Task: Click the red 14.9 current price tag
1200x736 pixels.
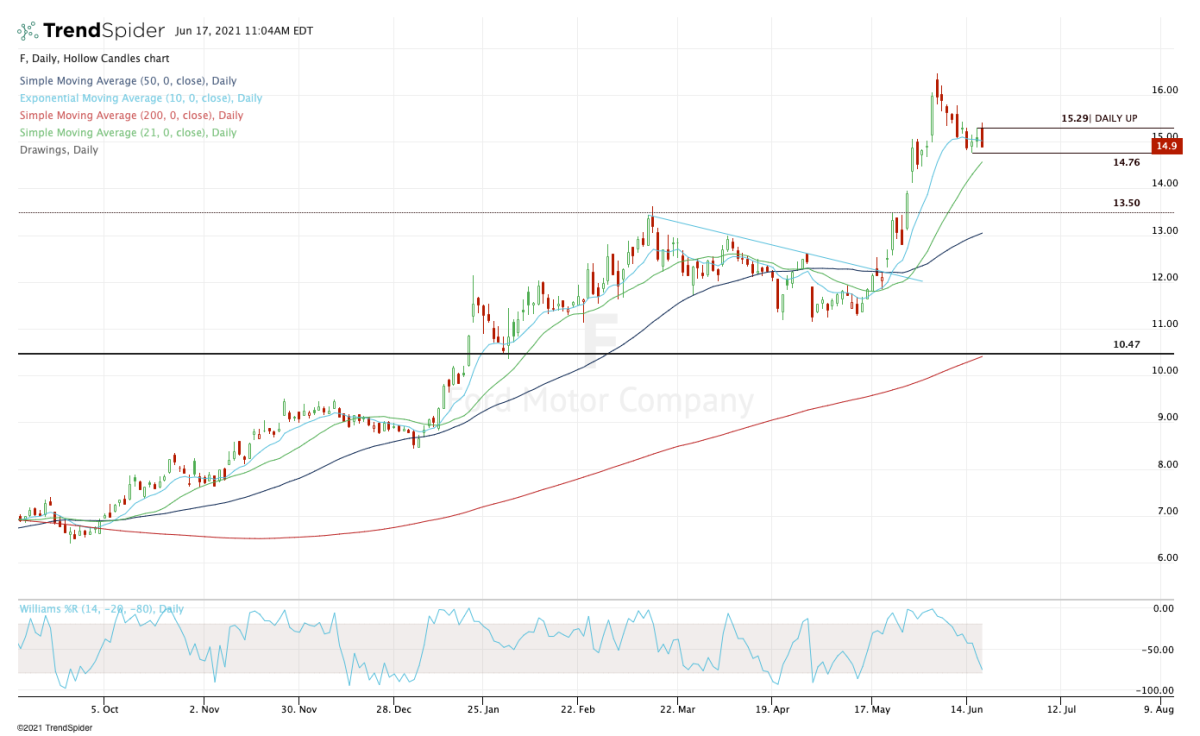Action: point(1165,146)
